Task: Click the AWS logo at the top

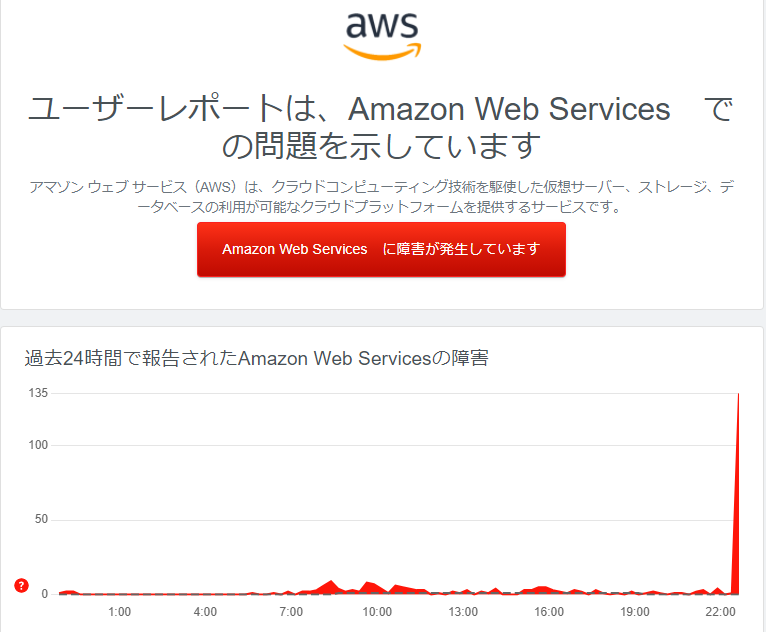Action: pyautogui.click(x=383, y=36)
